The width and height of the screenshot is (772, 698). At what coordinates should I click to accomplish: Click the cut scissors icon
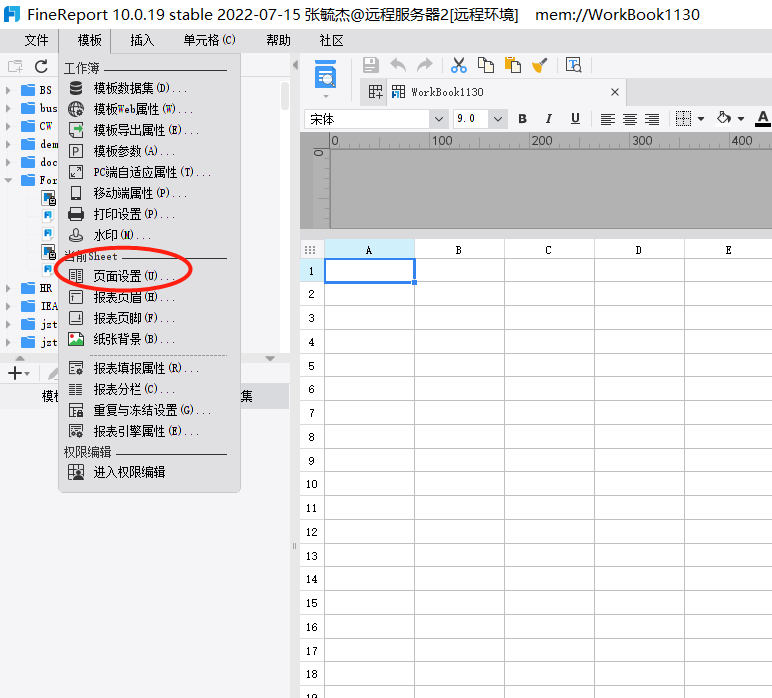click(459, 65)
